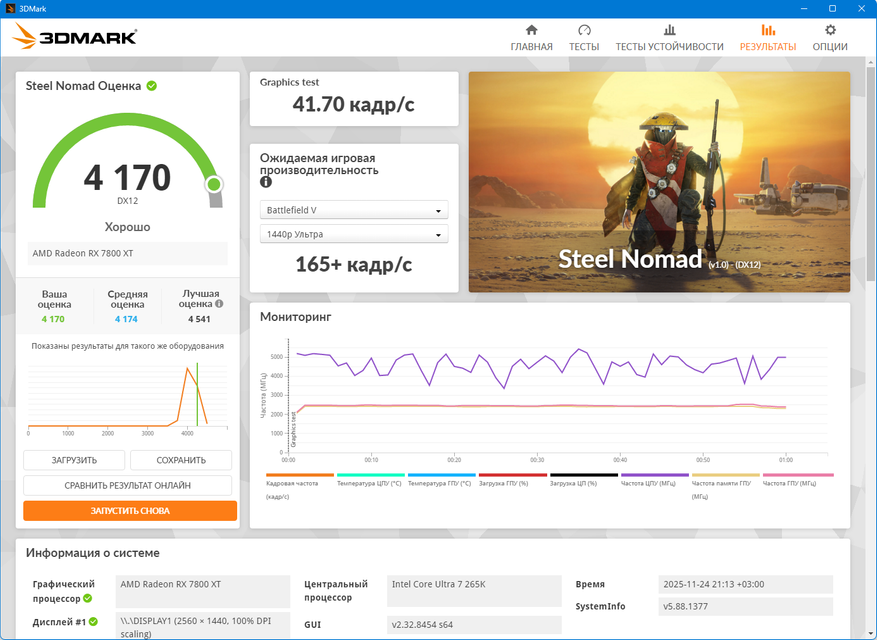Viewport: 877px width, 640px height.
Task: Click green checkmark beside Steel Nomad Оценка
Action: (x=152, y=86)
